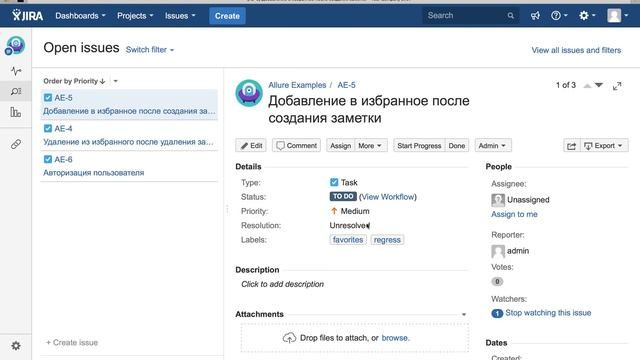Click the watchers count badge

(497, 313)
